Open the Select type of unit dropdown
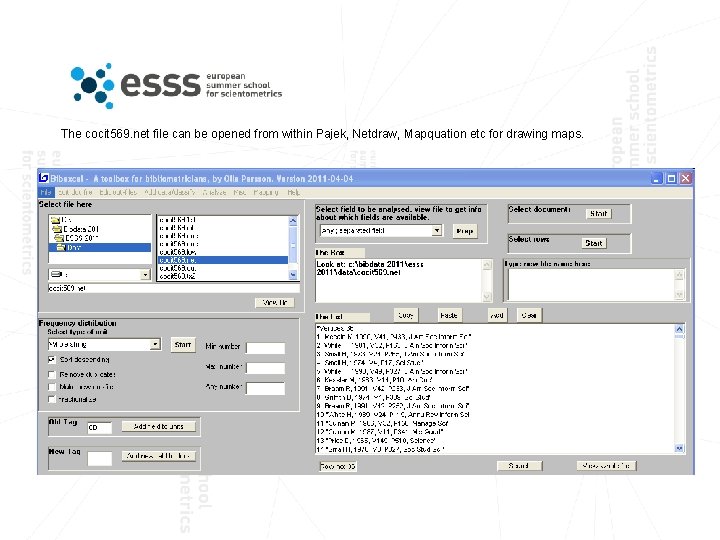The height and width of the screenshot is (540, 720). click(155, 344)
